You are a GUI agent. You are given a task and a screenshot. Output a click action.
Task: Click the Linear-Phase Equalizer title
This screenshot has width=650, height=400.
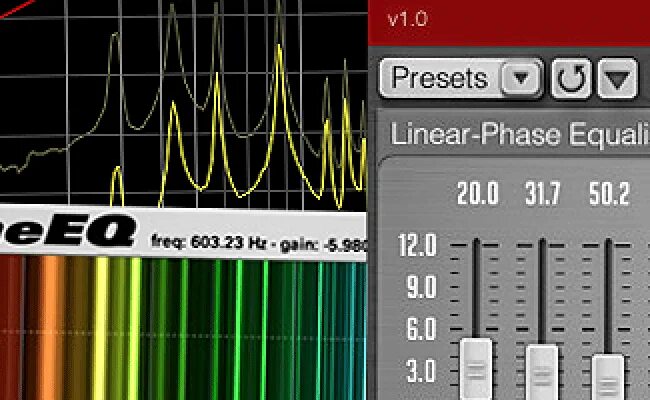click(520, 134)
